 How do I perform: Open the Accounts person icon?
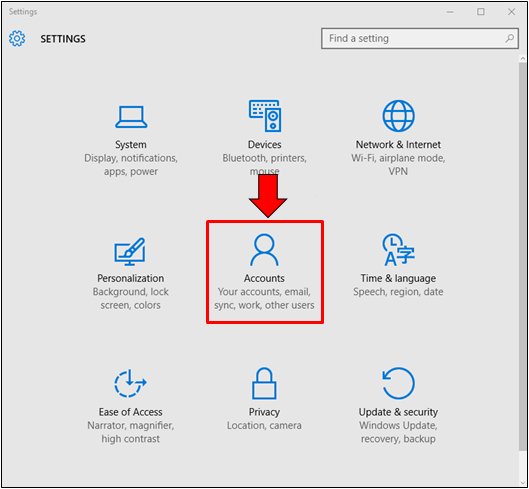pyautogui.click(x=264, y=250)
